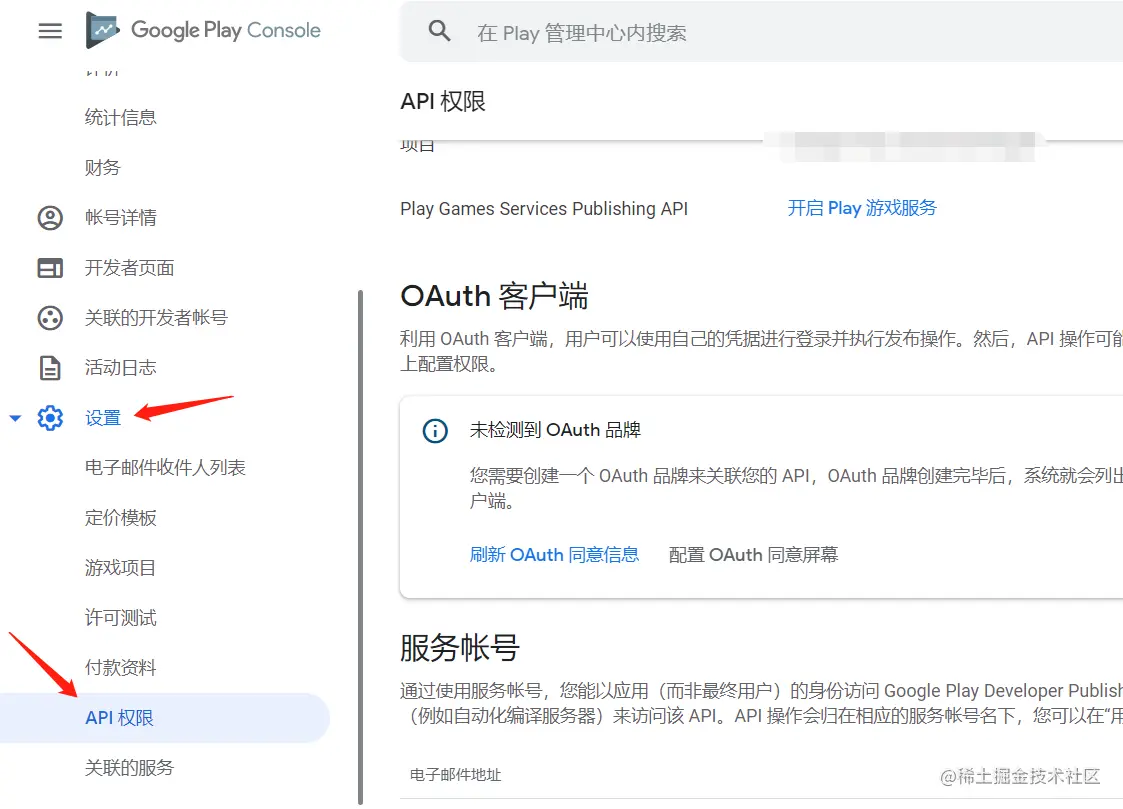Open 财务 in sidebar
Viewport: 1123px width, 809px height.
click(102, 168)
